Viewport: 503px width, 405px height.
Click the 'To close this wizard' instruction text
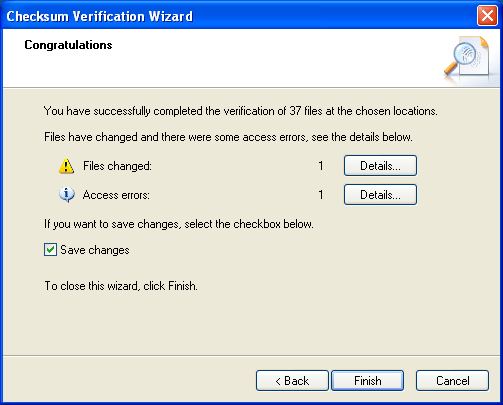pyautogui.click(x=121, y=286)
